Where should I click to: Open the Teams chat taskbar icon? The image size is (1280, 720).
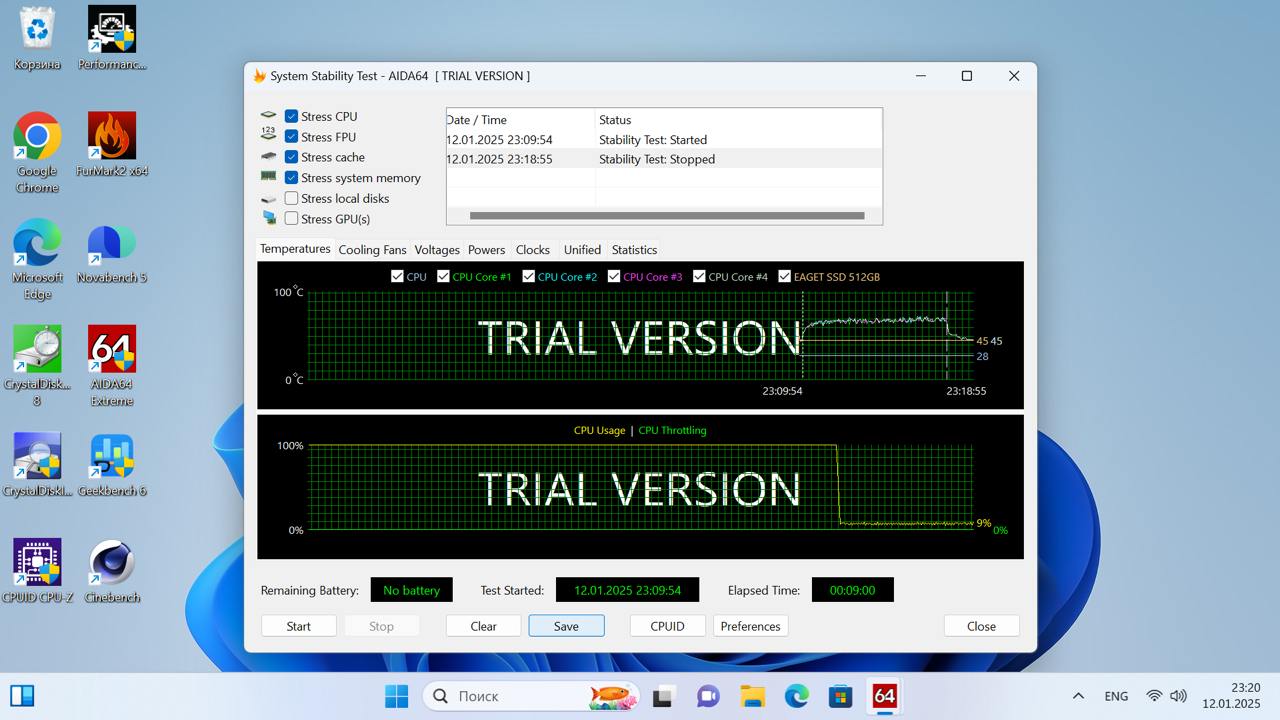point(708,696)
